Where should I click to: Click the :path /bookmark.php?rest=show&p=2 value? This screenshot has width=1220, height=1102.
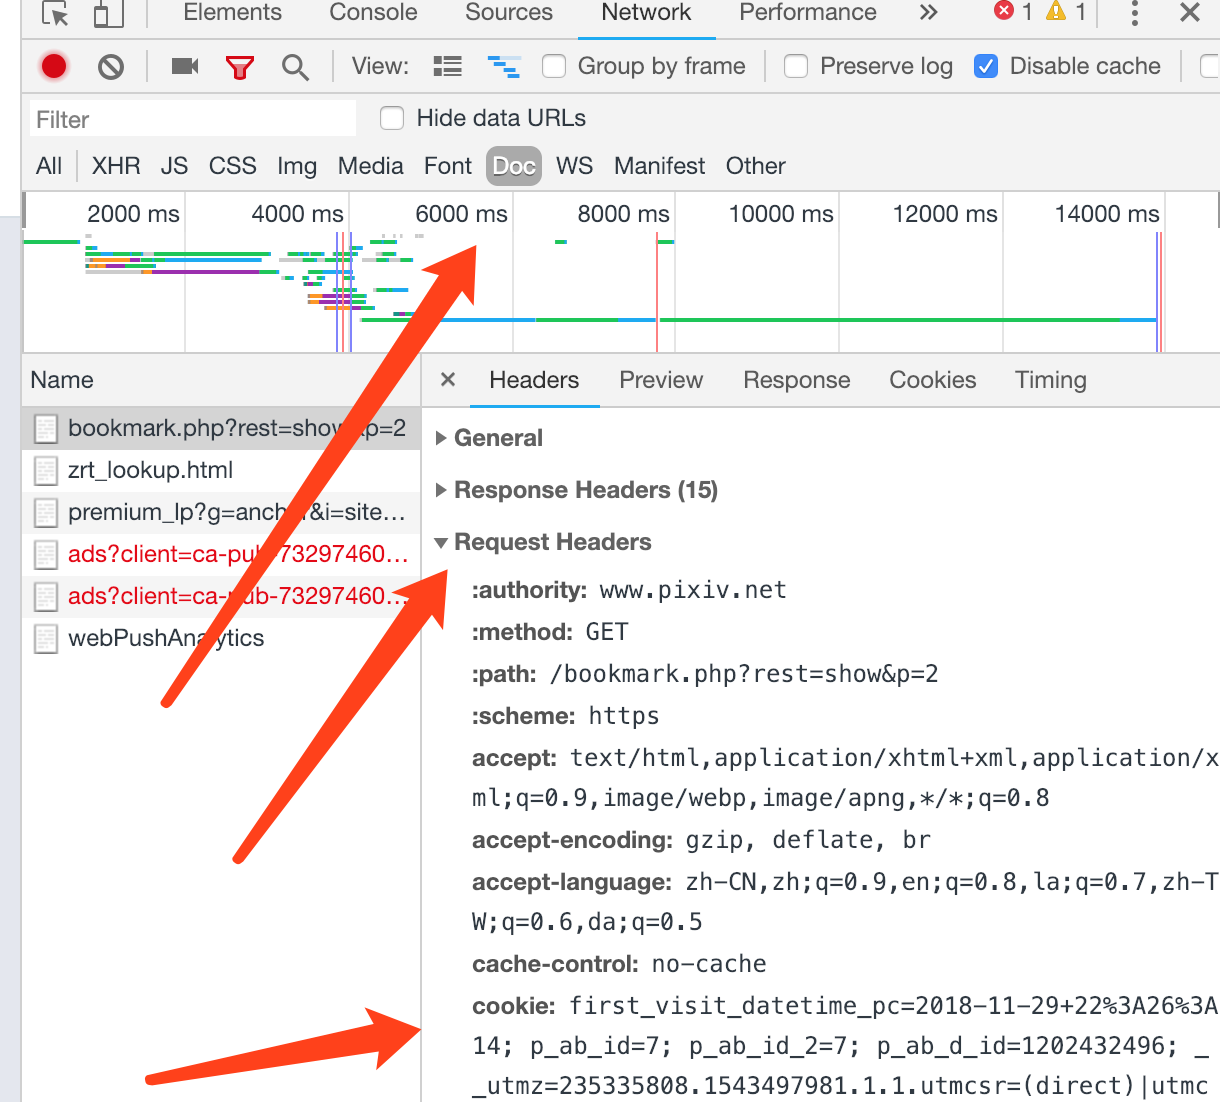coord(744,674)
